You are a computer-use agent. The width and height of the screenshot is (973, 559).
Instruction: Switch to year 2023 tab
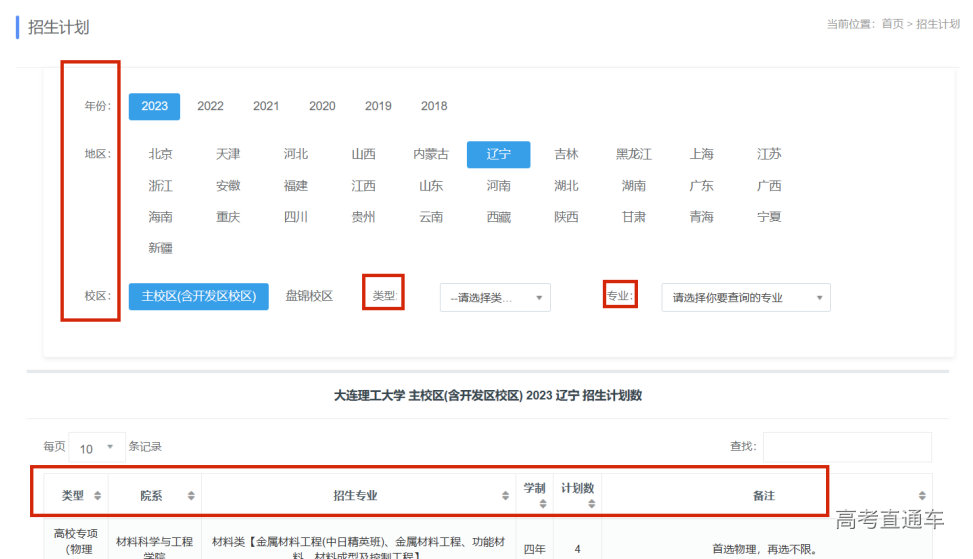coord(154,106)
